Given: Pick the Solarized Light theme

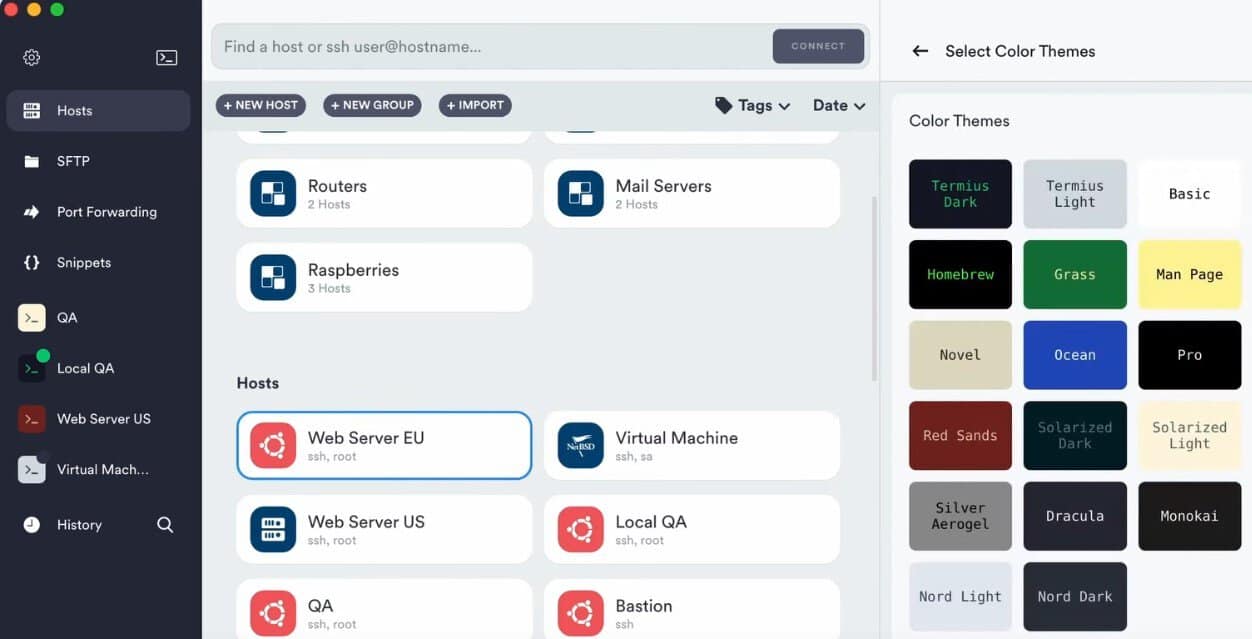Looking at the screenshot, I should click(1189, 435).
